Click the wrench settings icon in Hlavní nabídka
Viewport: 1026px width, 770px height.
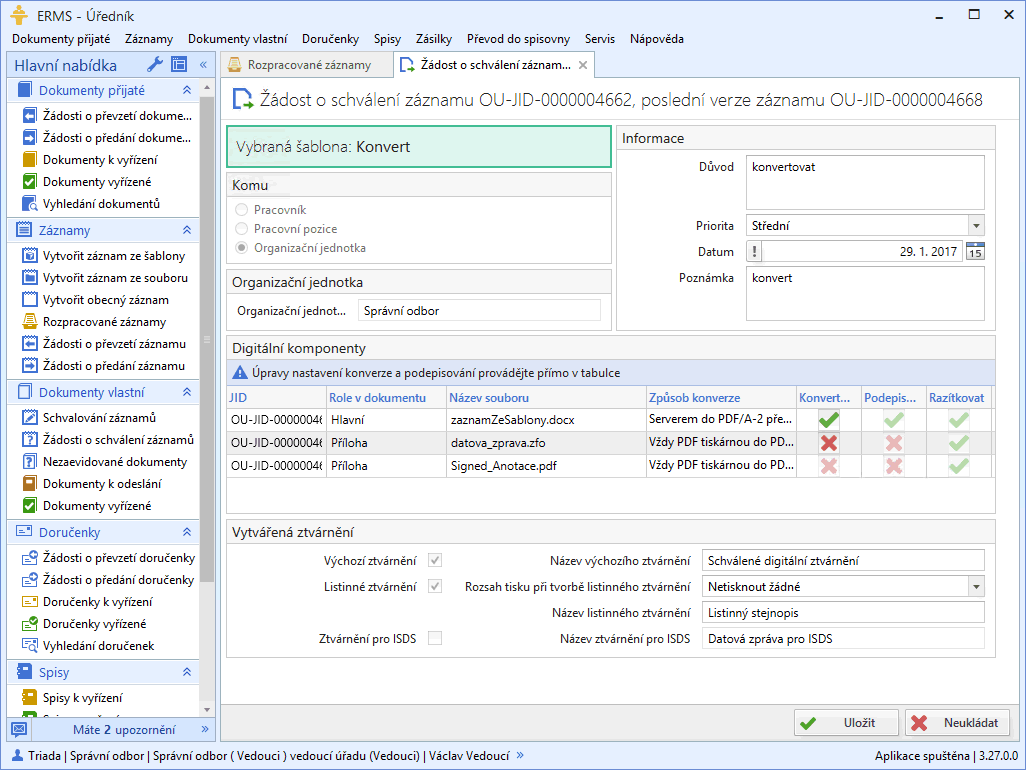[x=154, y=65]
